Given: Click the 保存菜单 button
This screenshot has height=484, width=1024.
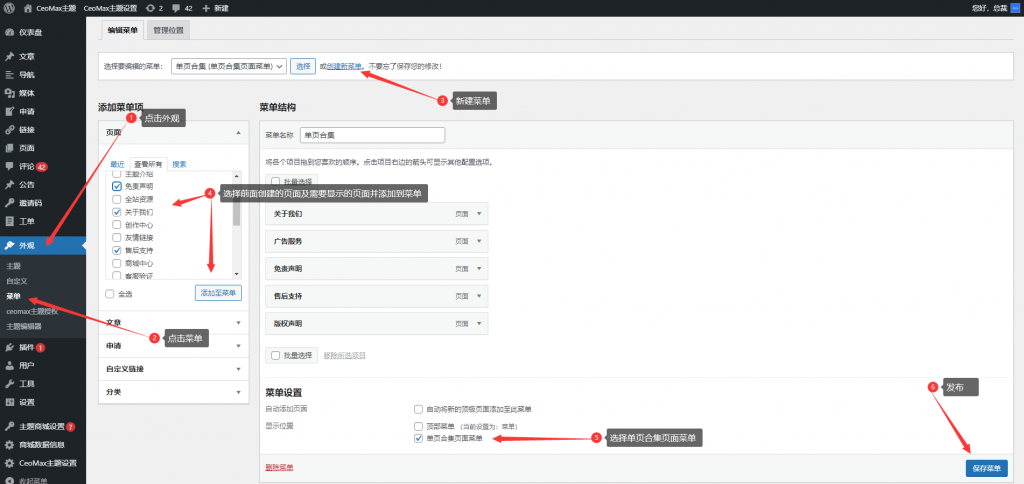Looking at the screenshot, I should click(987, 468).
